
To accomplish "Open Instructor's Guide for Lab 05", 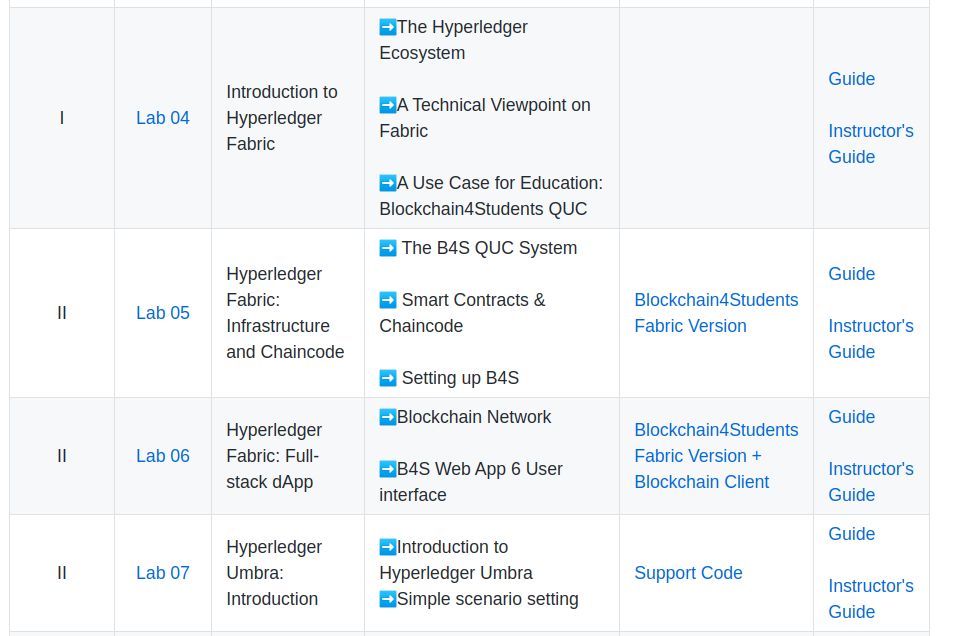I will click(871, 339).
